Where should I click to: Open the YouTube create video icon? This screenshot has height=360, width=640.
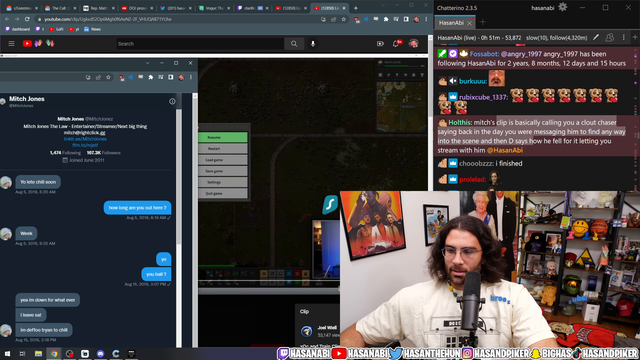(380, 44)
